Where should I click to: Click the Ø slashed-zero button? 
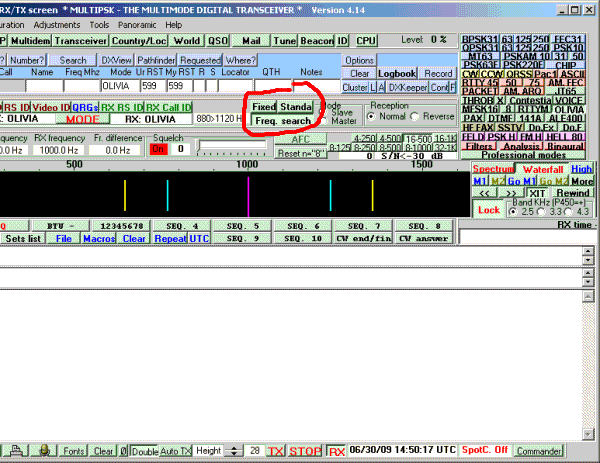[123, 451]
